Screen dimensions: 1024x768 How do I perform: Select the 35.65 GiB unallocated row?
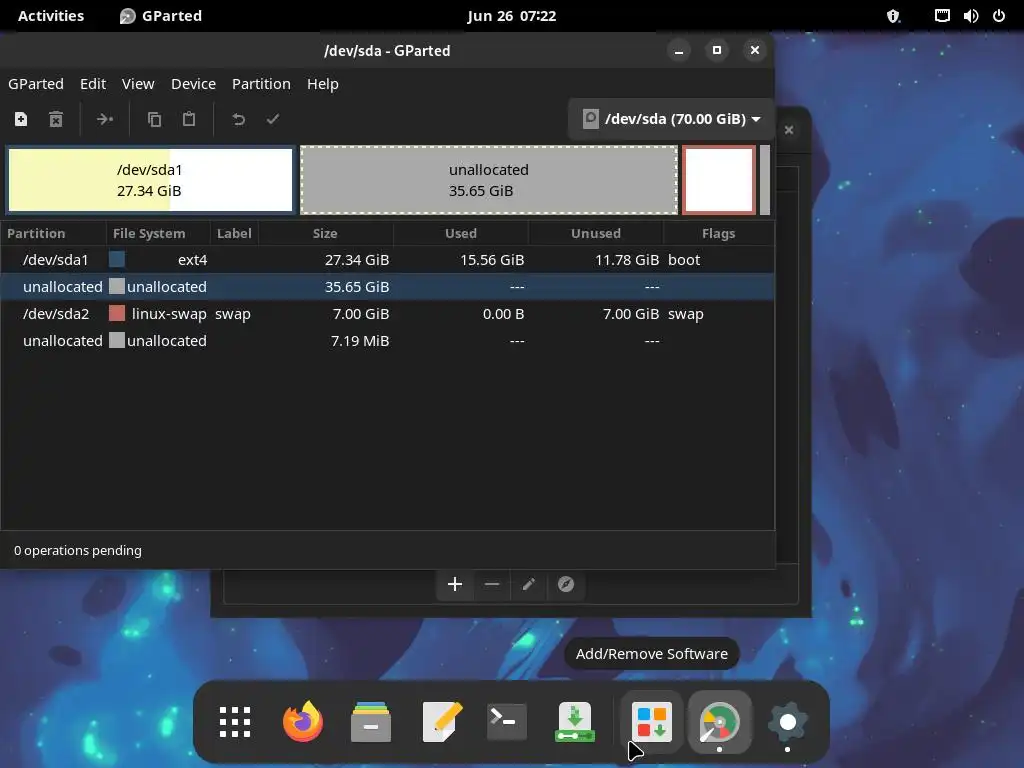point(387,287)
